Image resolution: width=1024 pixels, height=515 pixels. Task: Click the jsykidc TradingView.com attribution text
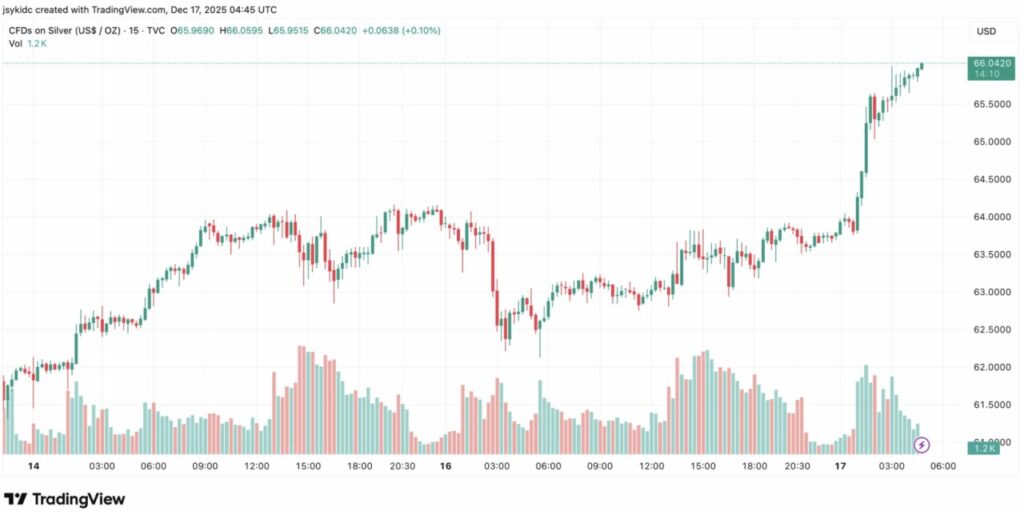(140, 10)
